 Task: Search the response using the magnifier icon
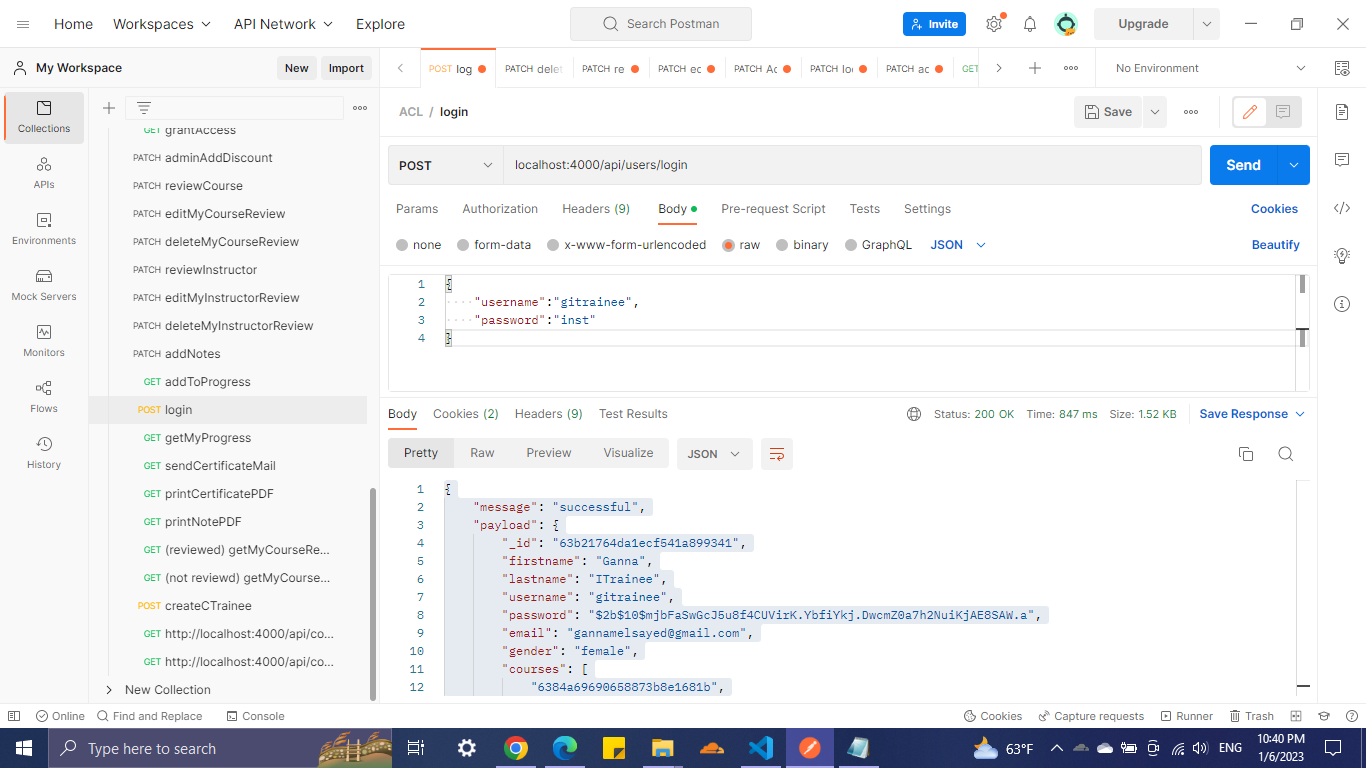tap(1286, 453)
